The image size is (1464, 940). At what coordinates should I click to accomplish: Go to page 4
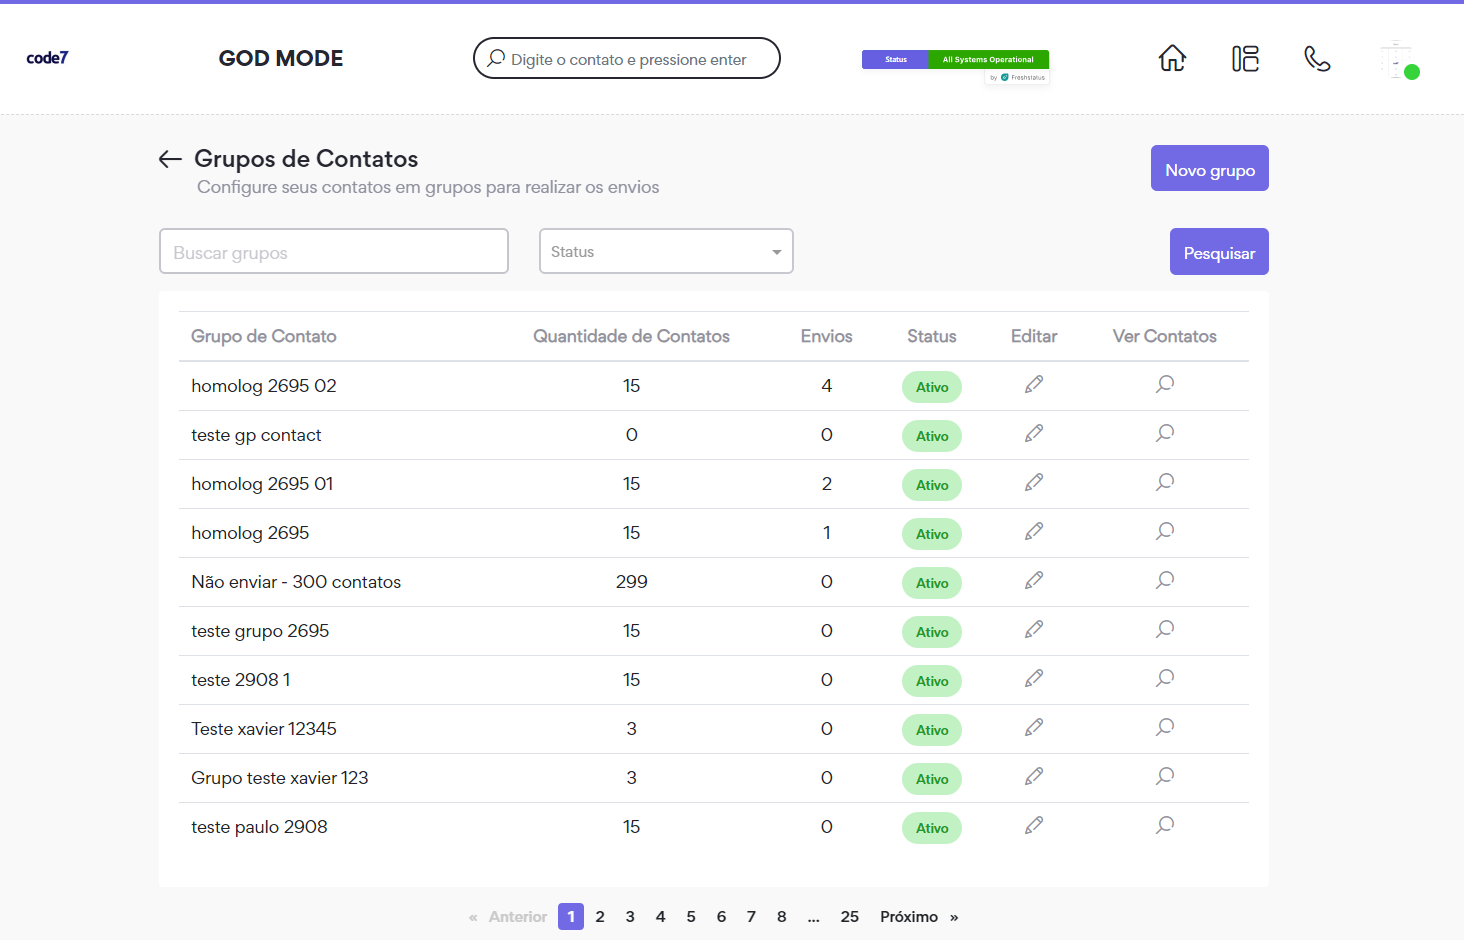(x=660, y=917)
